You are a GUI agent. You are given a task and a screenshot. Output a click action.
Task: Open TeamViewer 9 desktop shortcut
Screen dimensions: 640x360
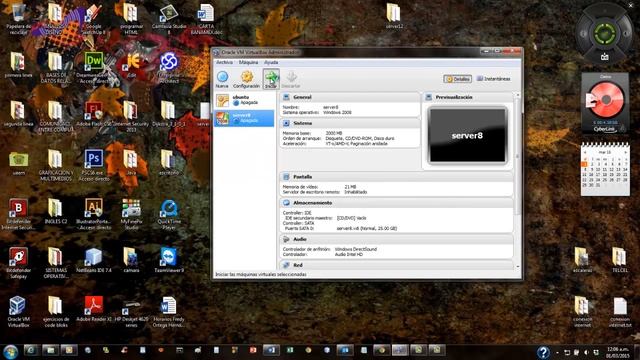[169, 260]
